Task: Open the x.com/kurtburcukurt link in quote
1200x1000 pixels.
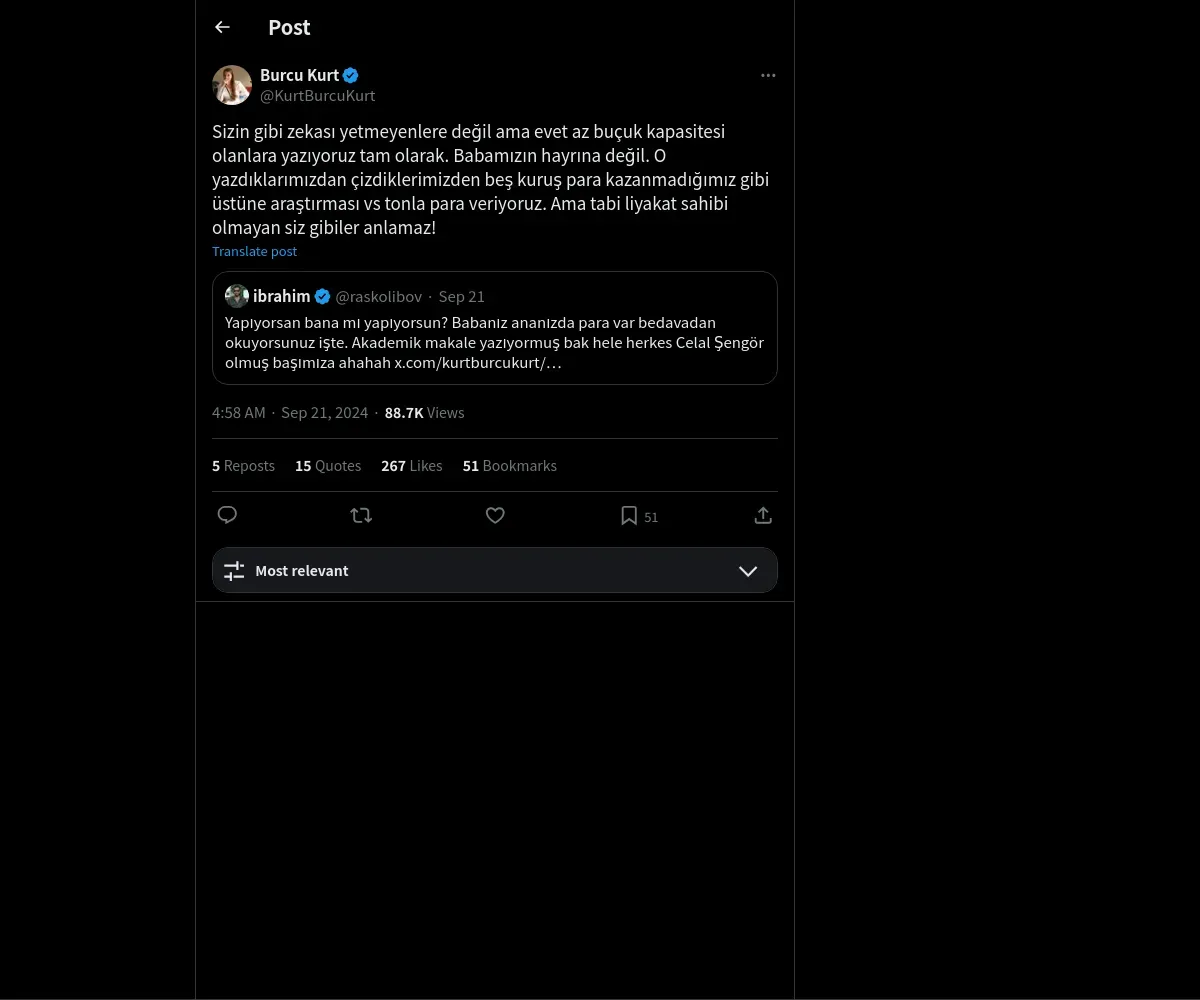Action: (478, 362)
